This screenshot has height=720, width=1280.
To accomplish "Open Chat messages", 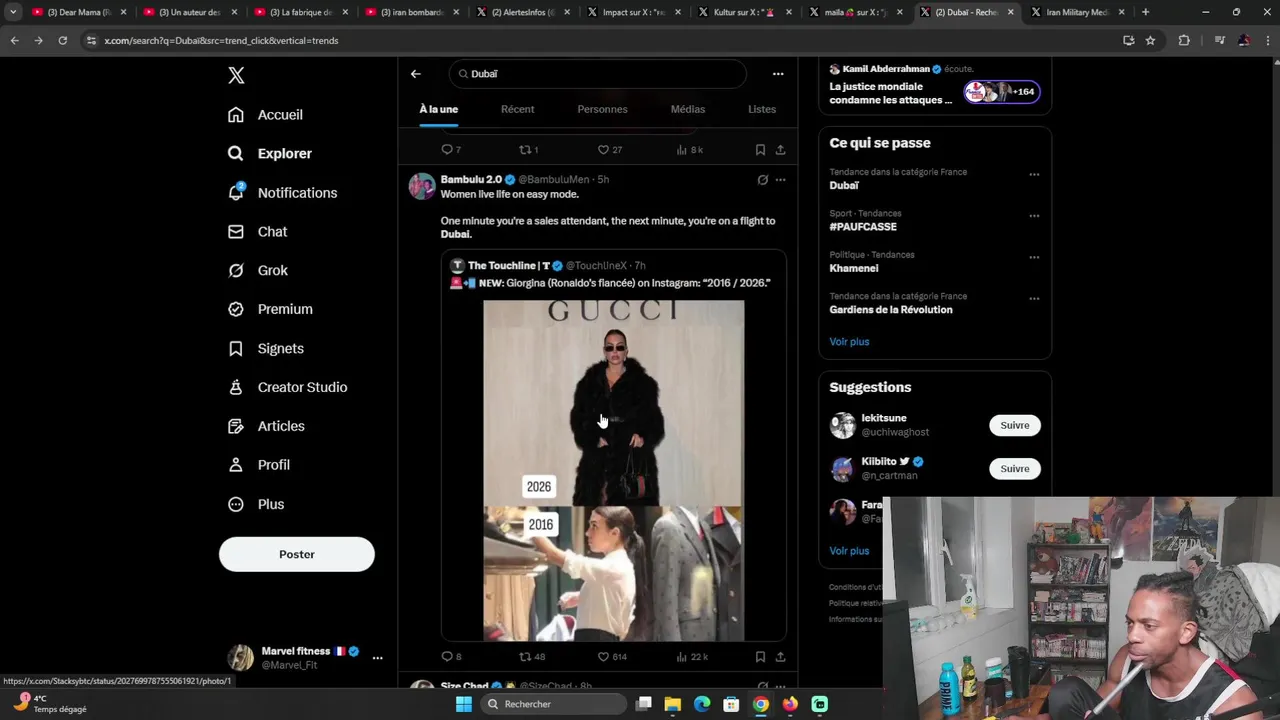I will 257,231.
